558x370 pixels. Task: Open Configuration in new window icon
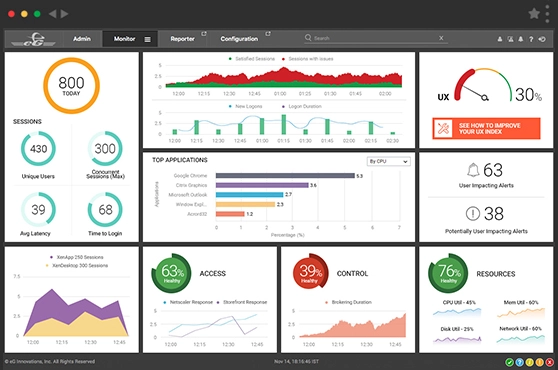[268, 34]
